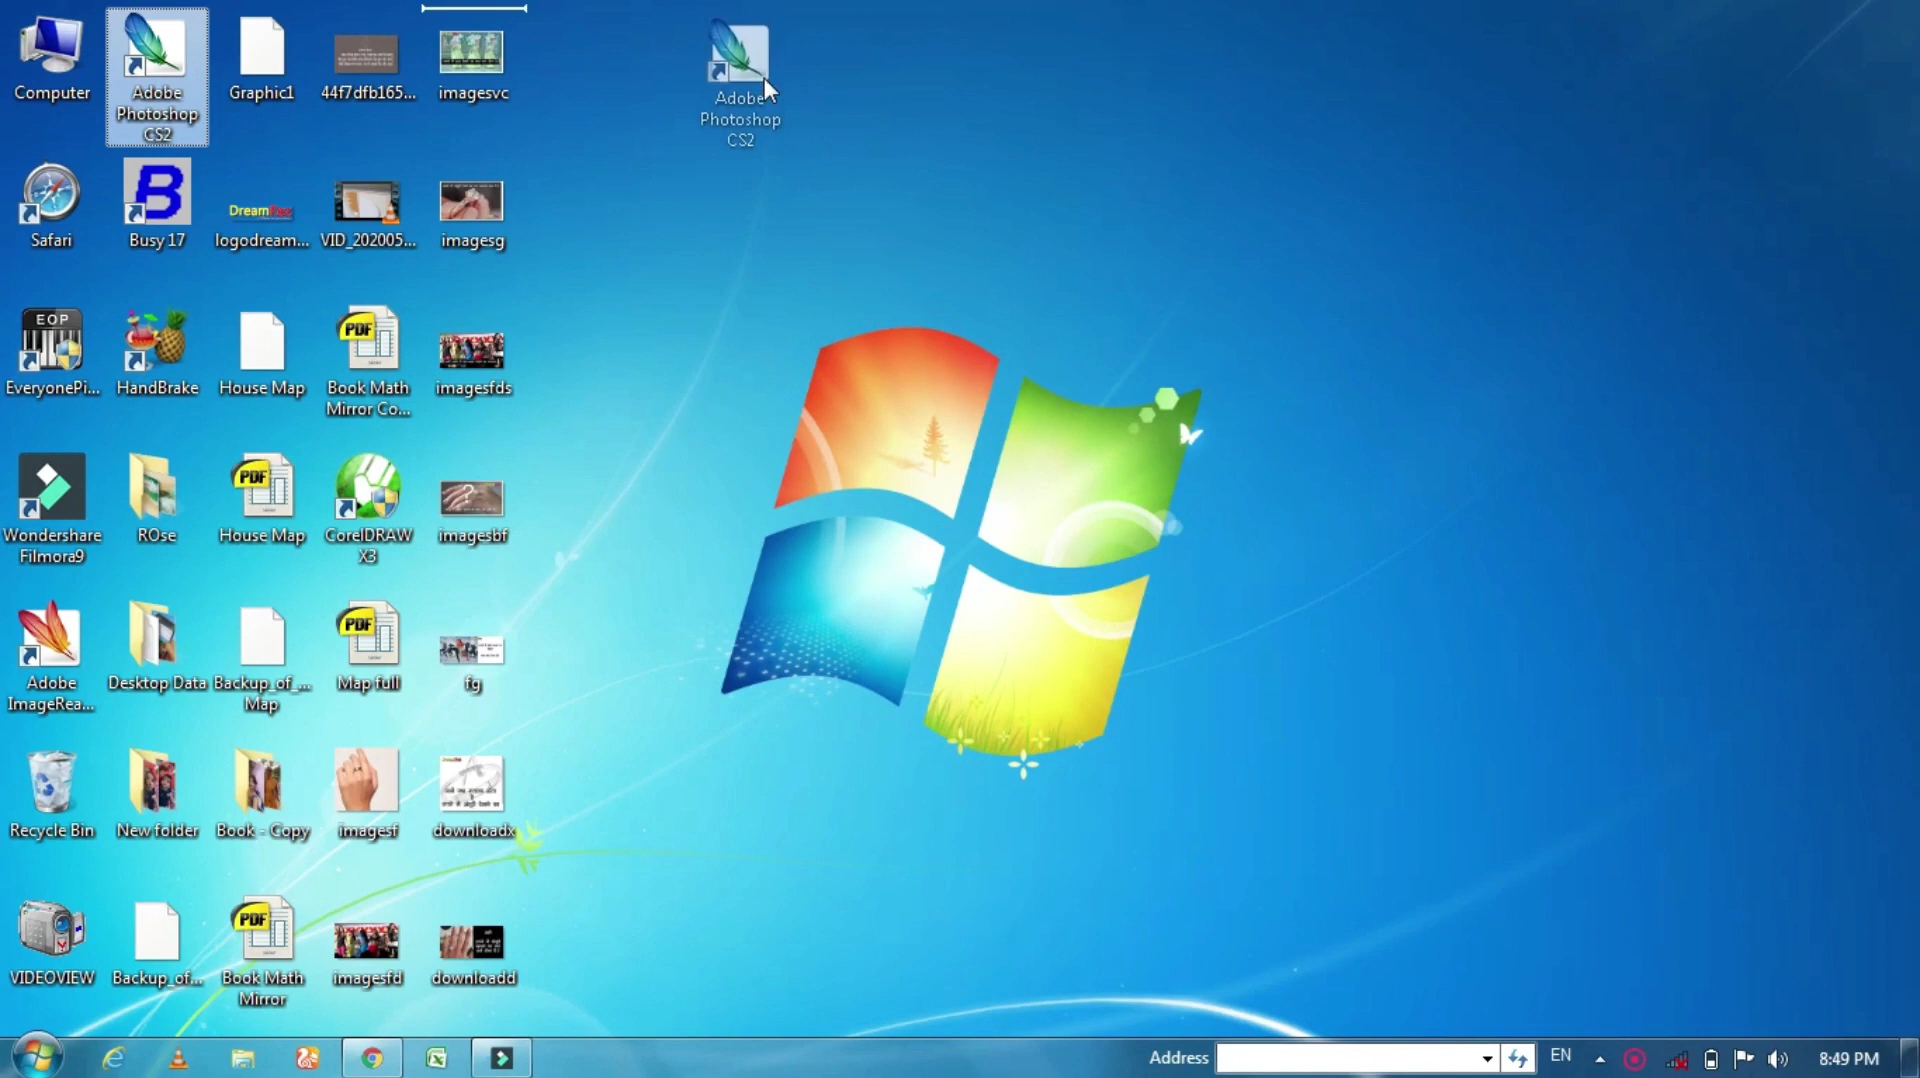Click the battery power tray icon
Image resolution: width=1920 pixels, height=1078 pixels.
tap(1711, 1059)
